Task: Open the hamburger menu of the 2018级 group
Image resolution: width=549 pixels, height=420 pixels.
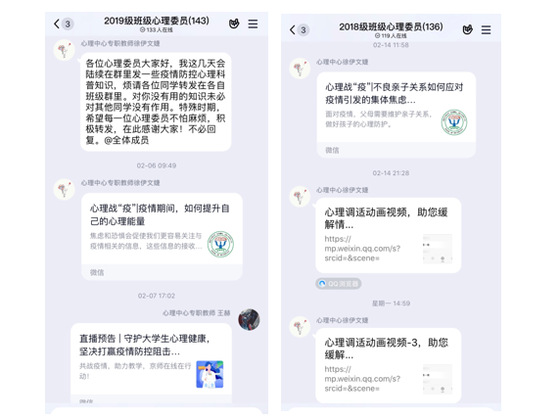Action: (486, 30)
